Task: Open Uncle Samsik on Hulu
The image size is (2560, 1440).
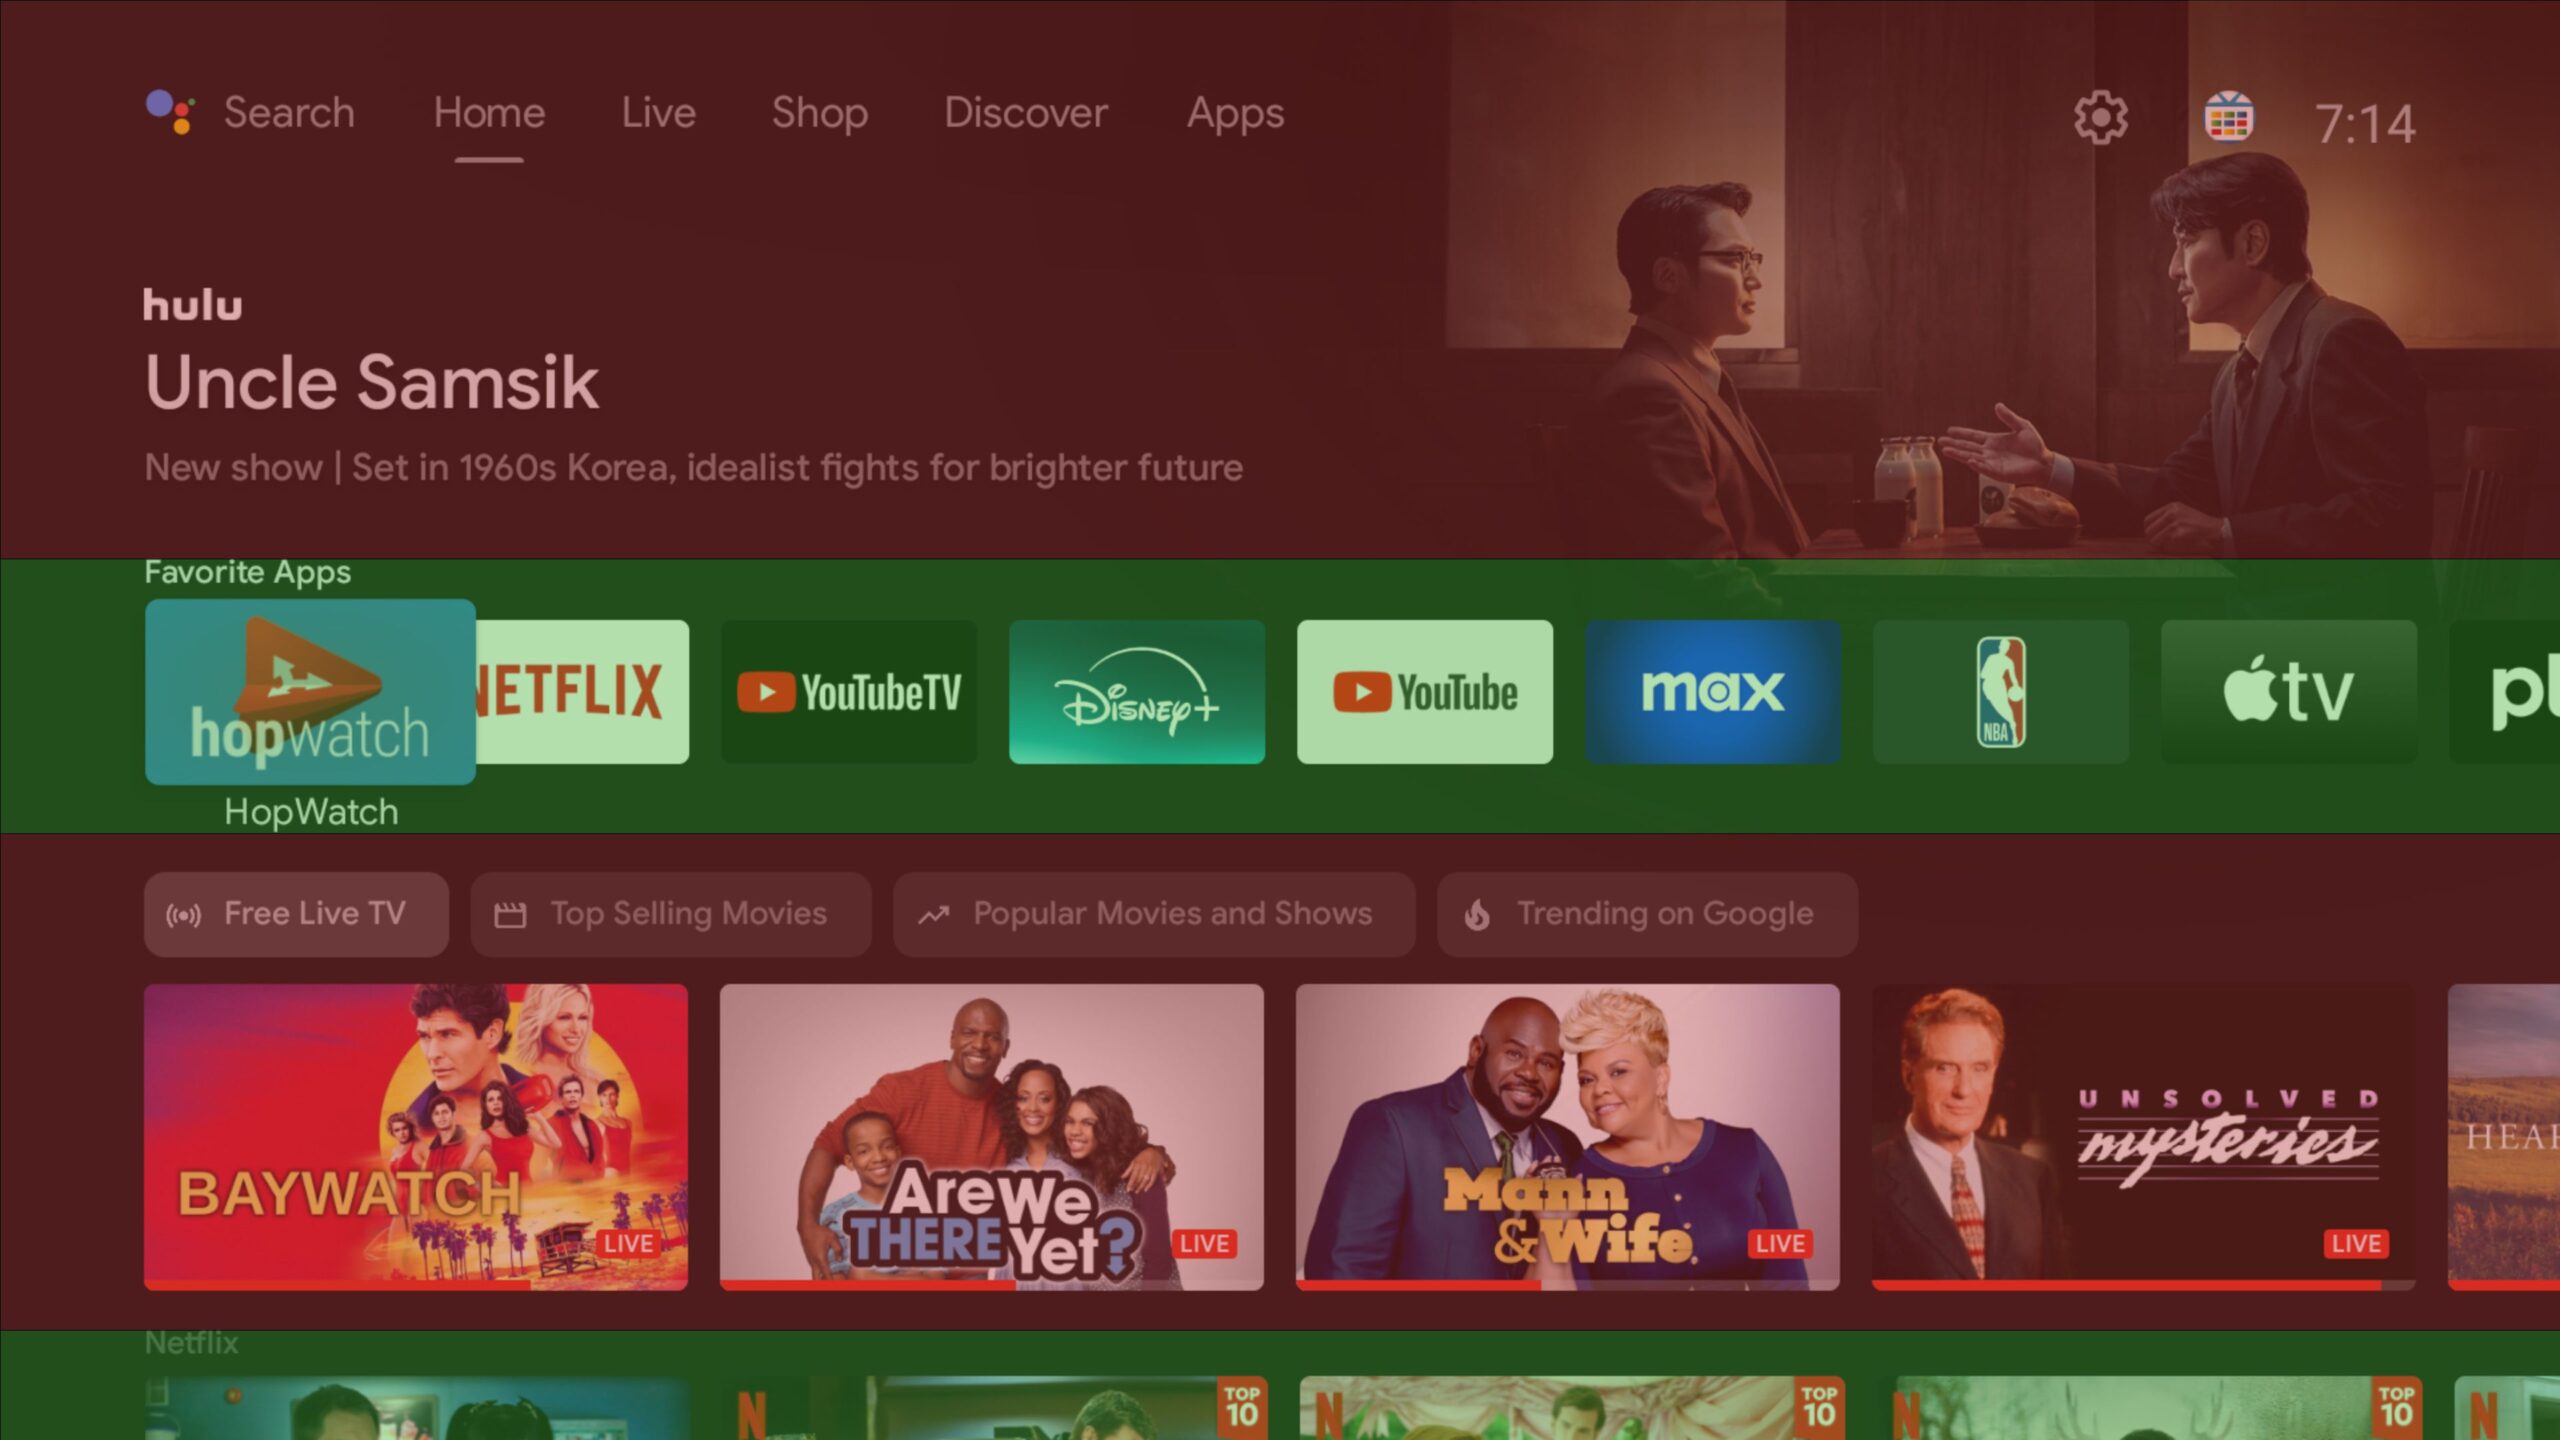Action: (x=371, y=383)
